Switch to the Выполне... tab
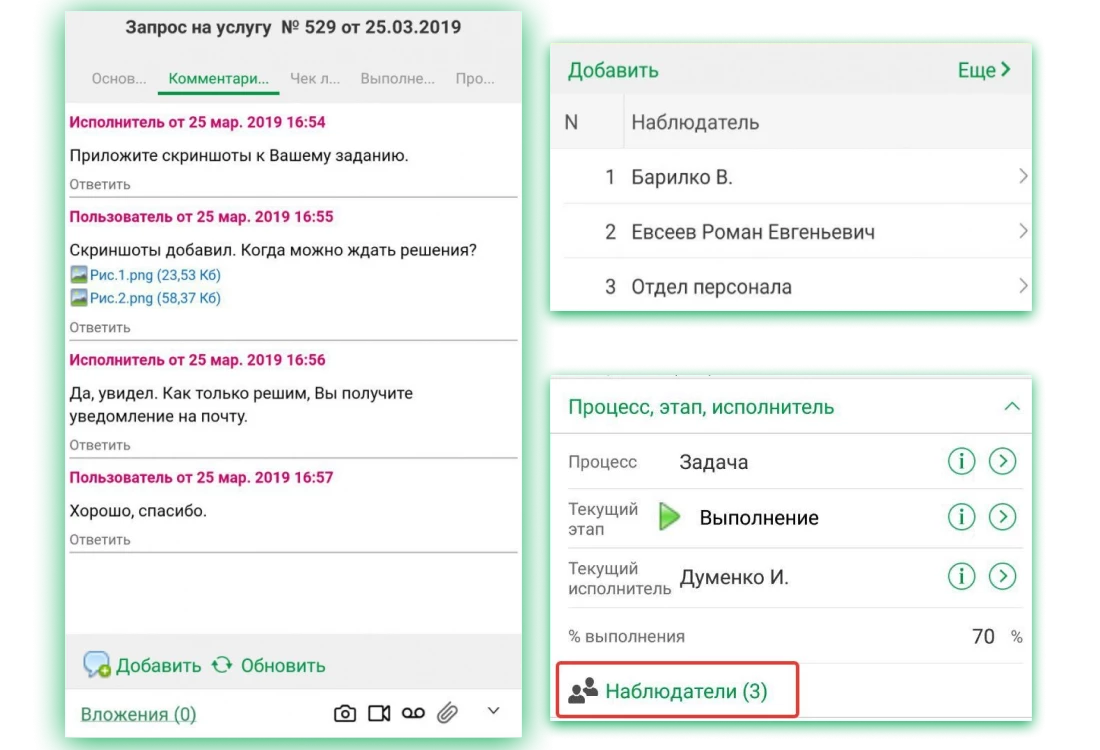This screenshot has width=1100, height=750. [x=397, y=78]
